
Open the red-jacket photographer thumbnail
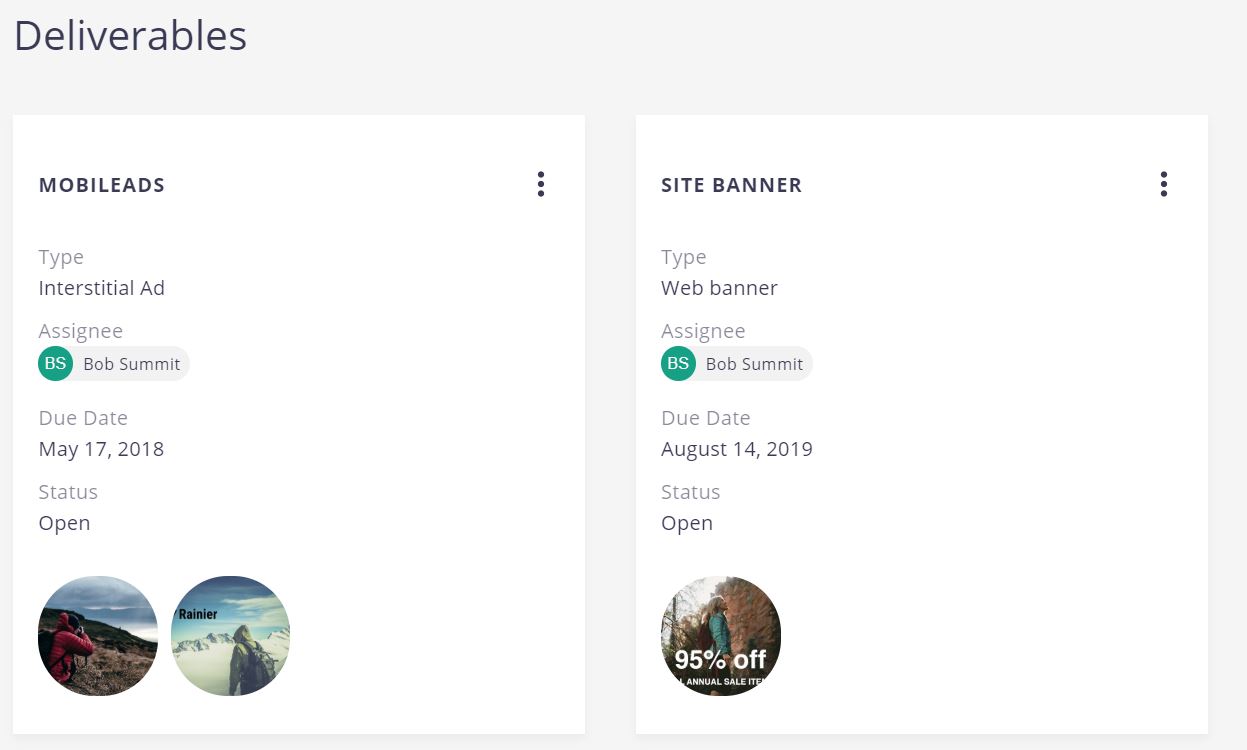[98, 636]
